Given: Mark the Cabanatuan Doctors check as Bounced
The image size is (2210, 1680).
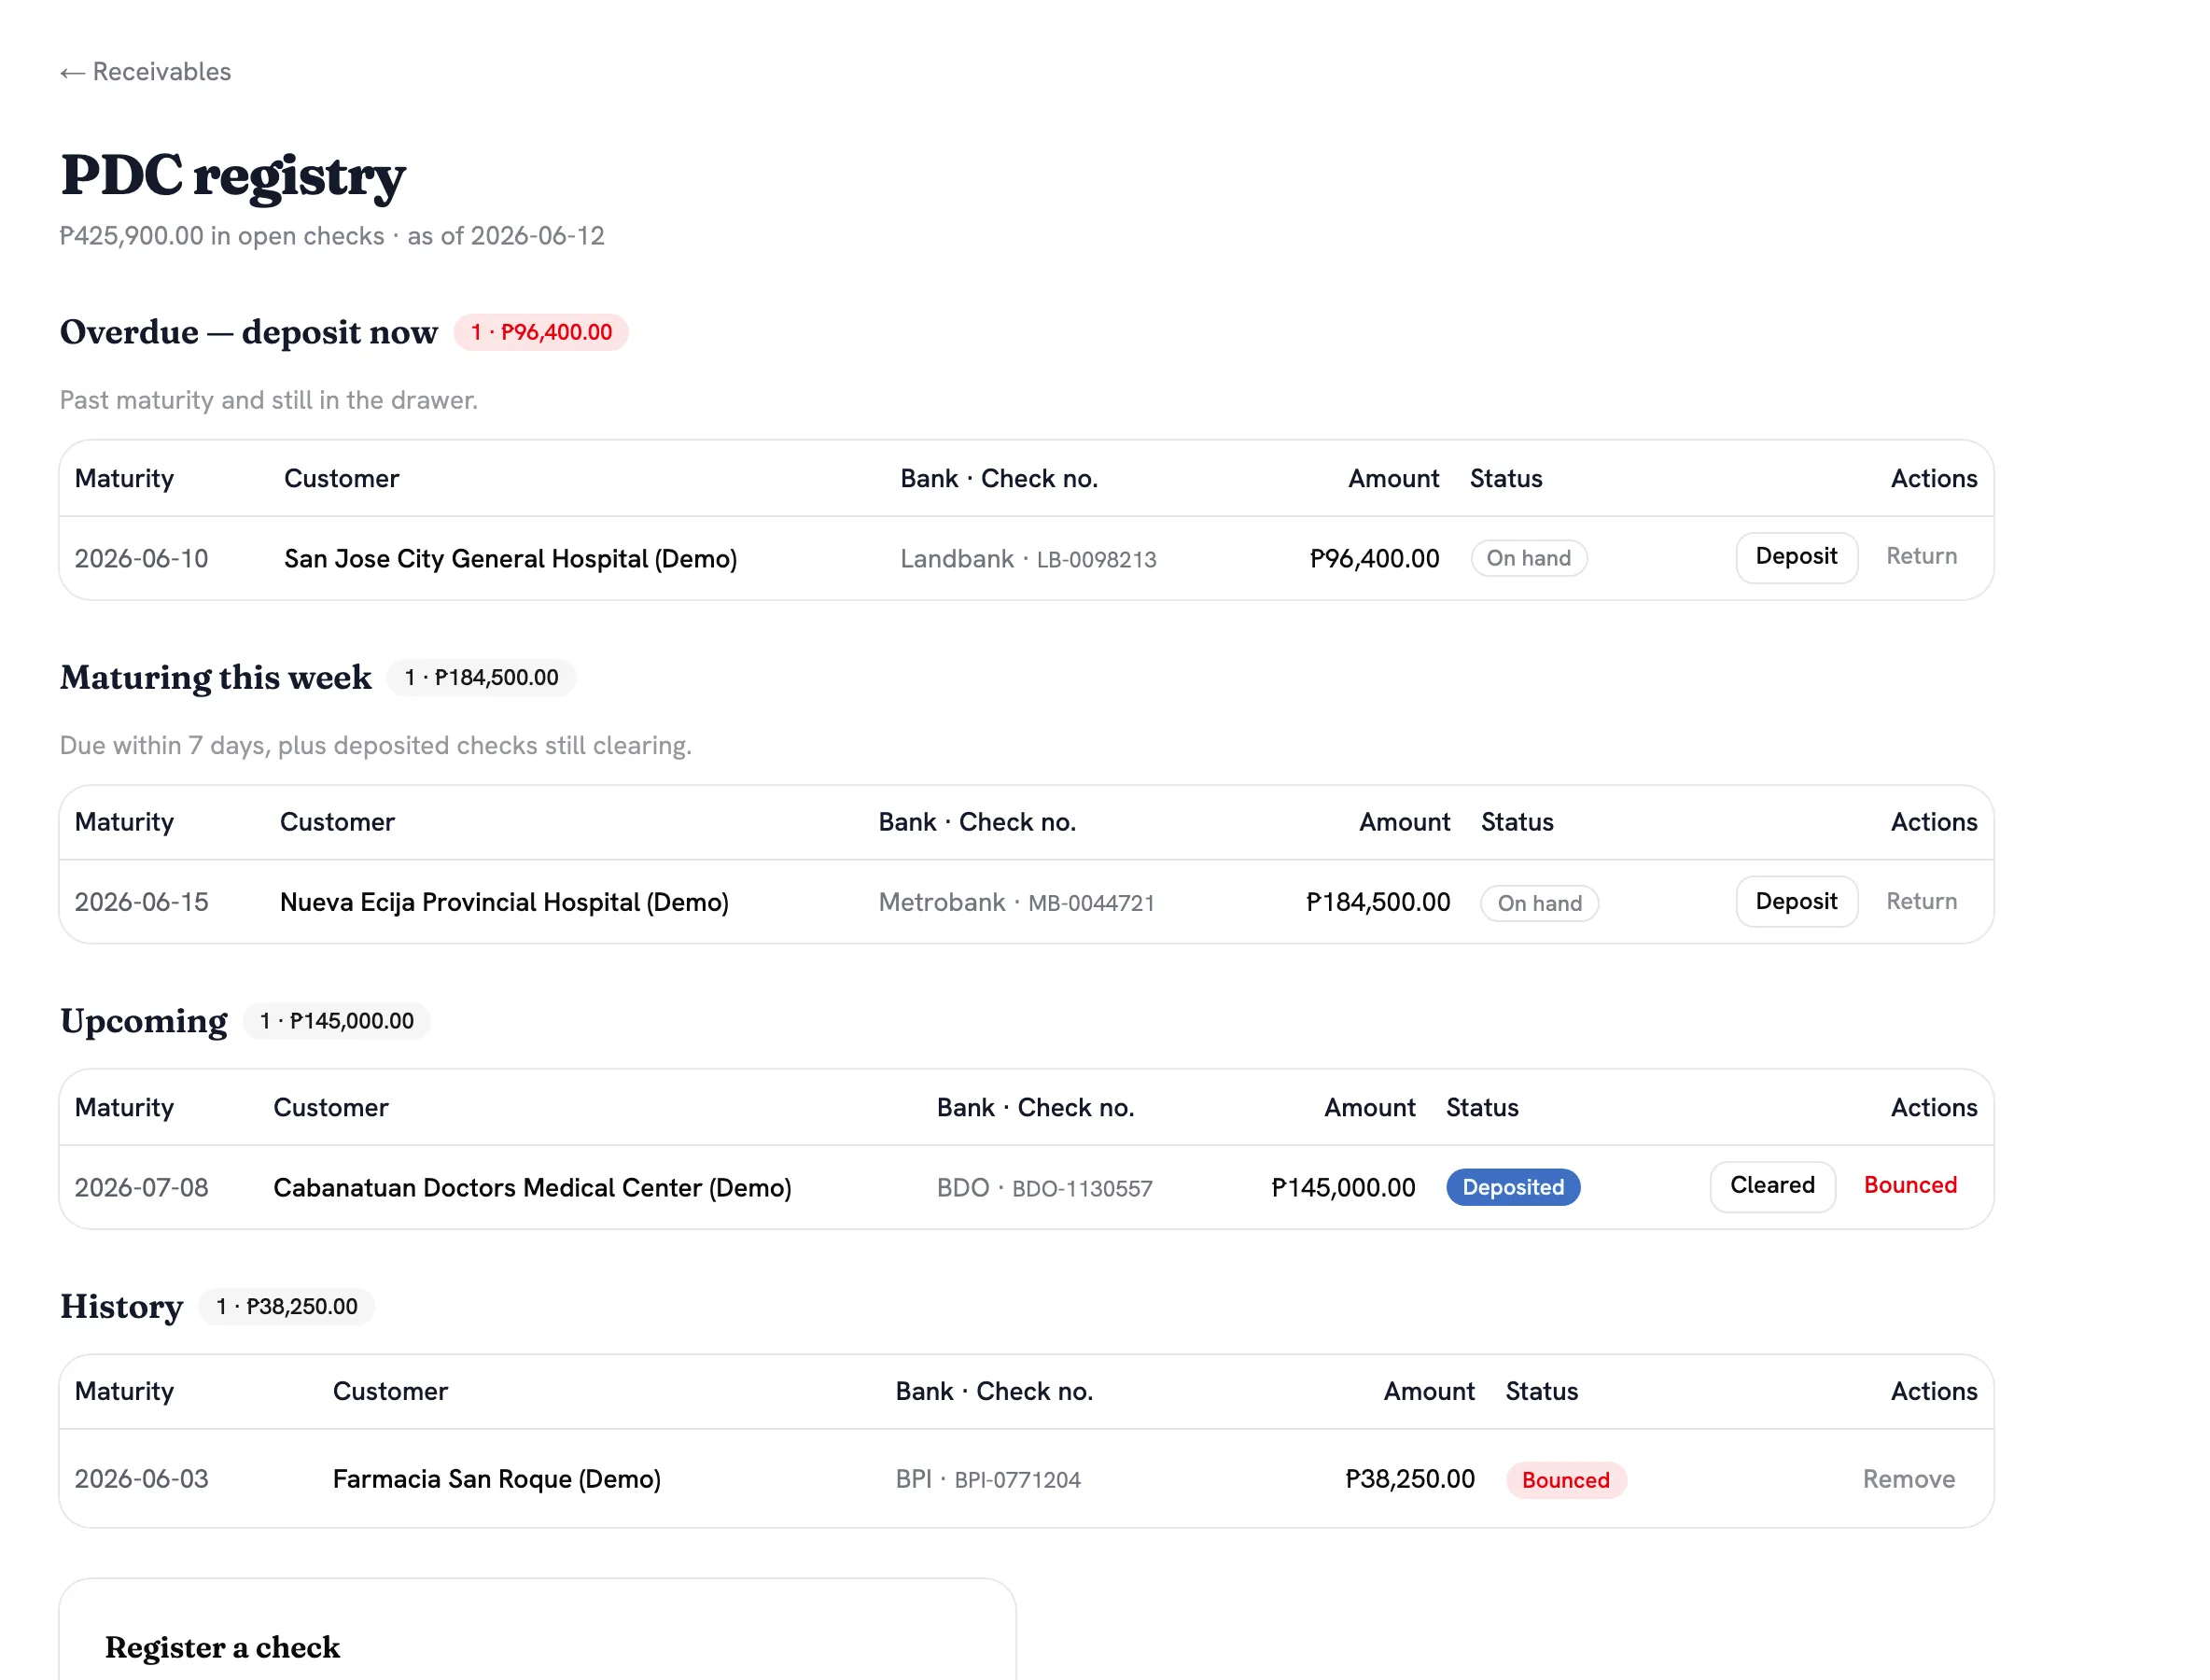Looking at the screenshot, I should [x=1910, y=1185].
